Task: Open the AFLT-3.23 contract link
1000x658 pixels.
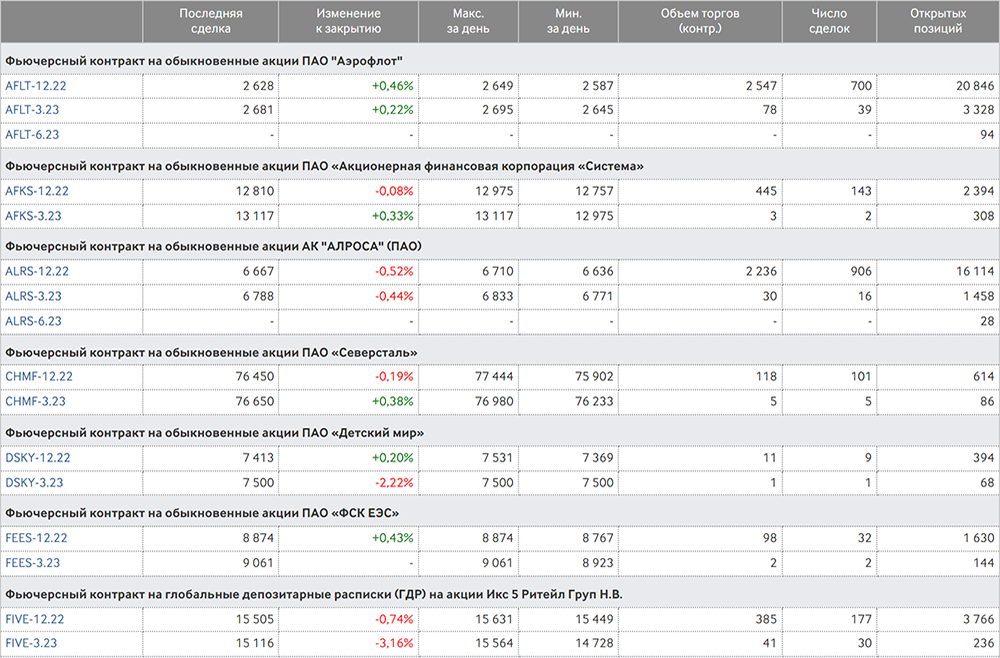Action: click(32, 110)
